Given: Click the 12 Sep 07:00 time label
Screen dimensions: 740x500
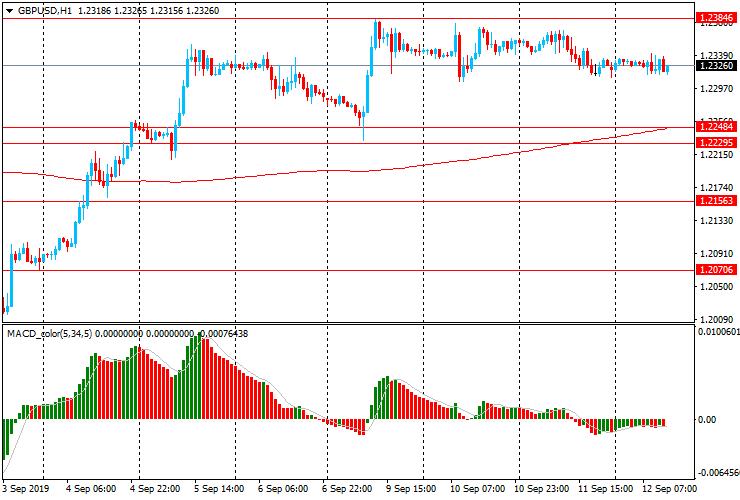Looking at the screenshot, I should [670, 489].
